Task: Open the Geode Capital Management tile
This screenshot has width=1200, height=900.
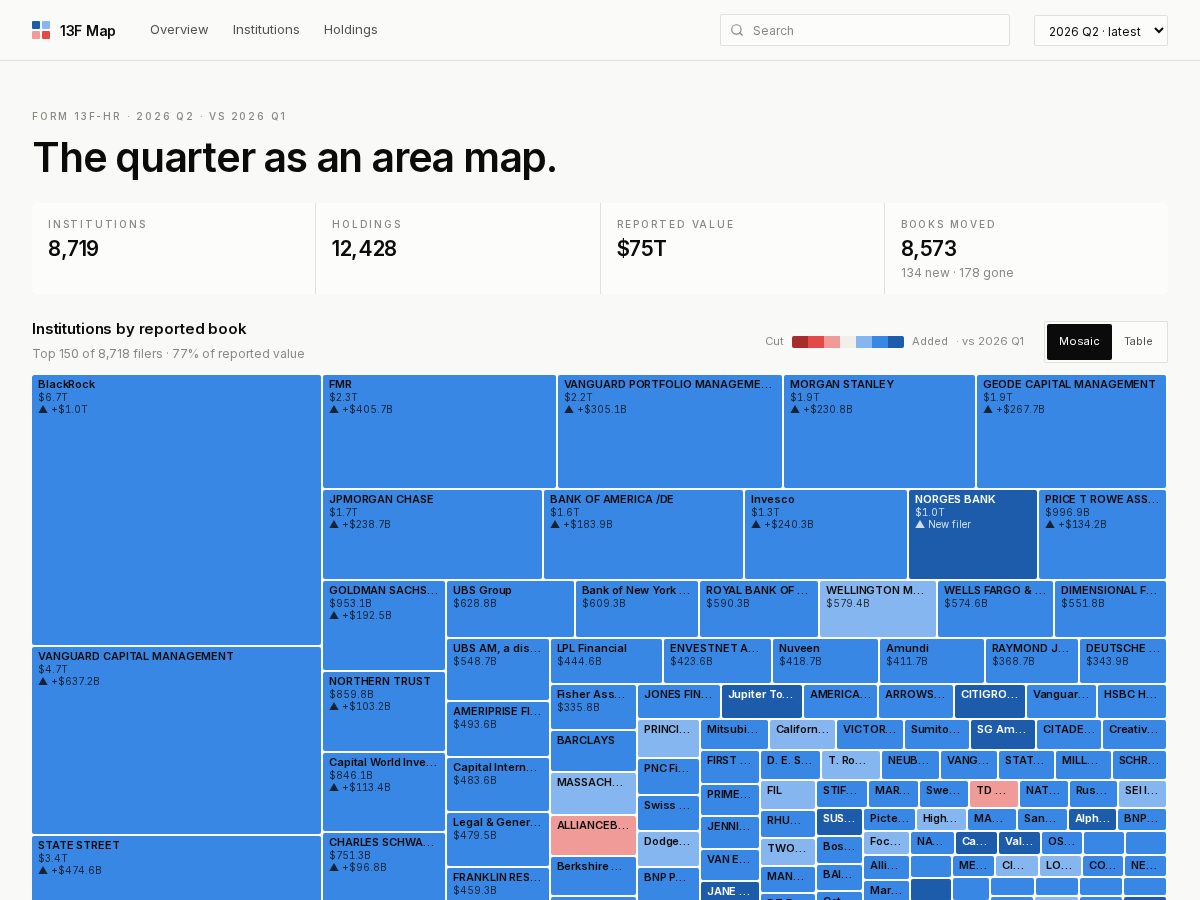Action: point(1071,431)
